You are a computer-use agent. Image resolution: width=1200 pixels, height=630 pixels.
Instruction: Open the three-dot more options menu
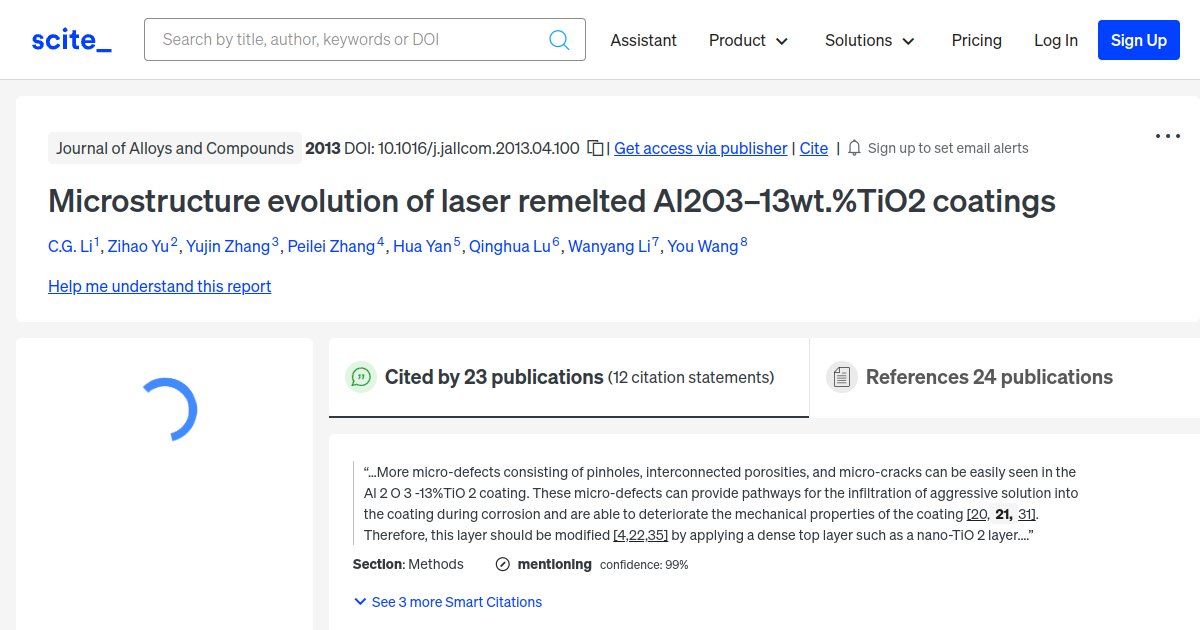[1167, 137]
